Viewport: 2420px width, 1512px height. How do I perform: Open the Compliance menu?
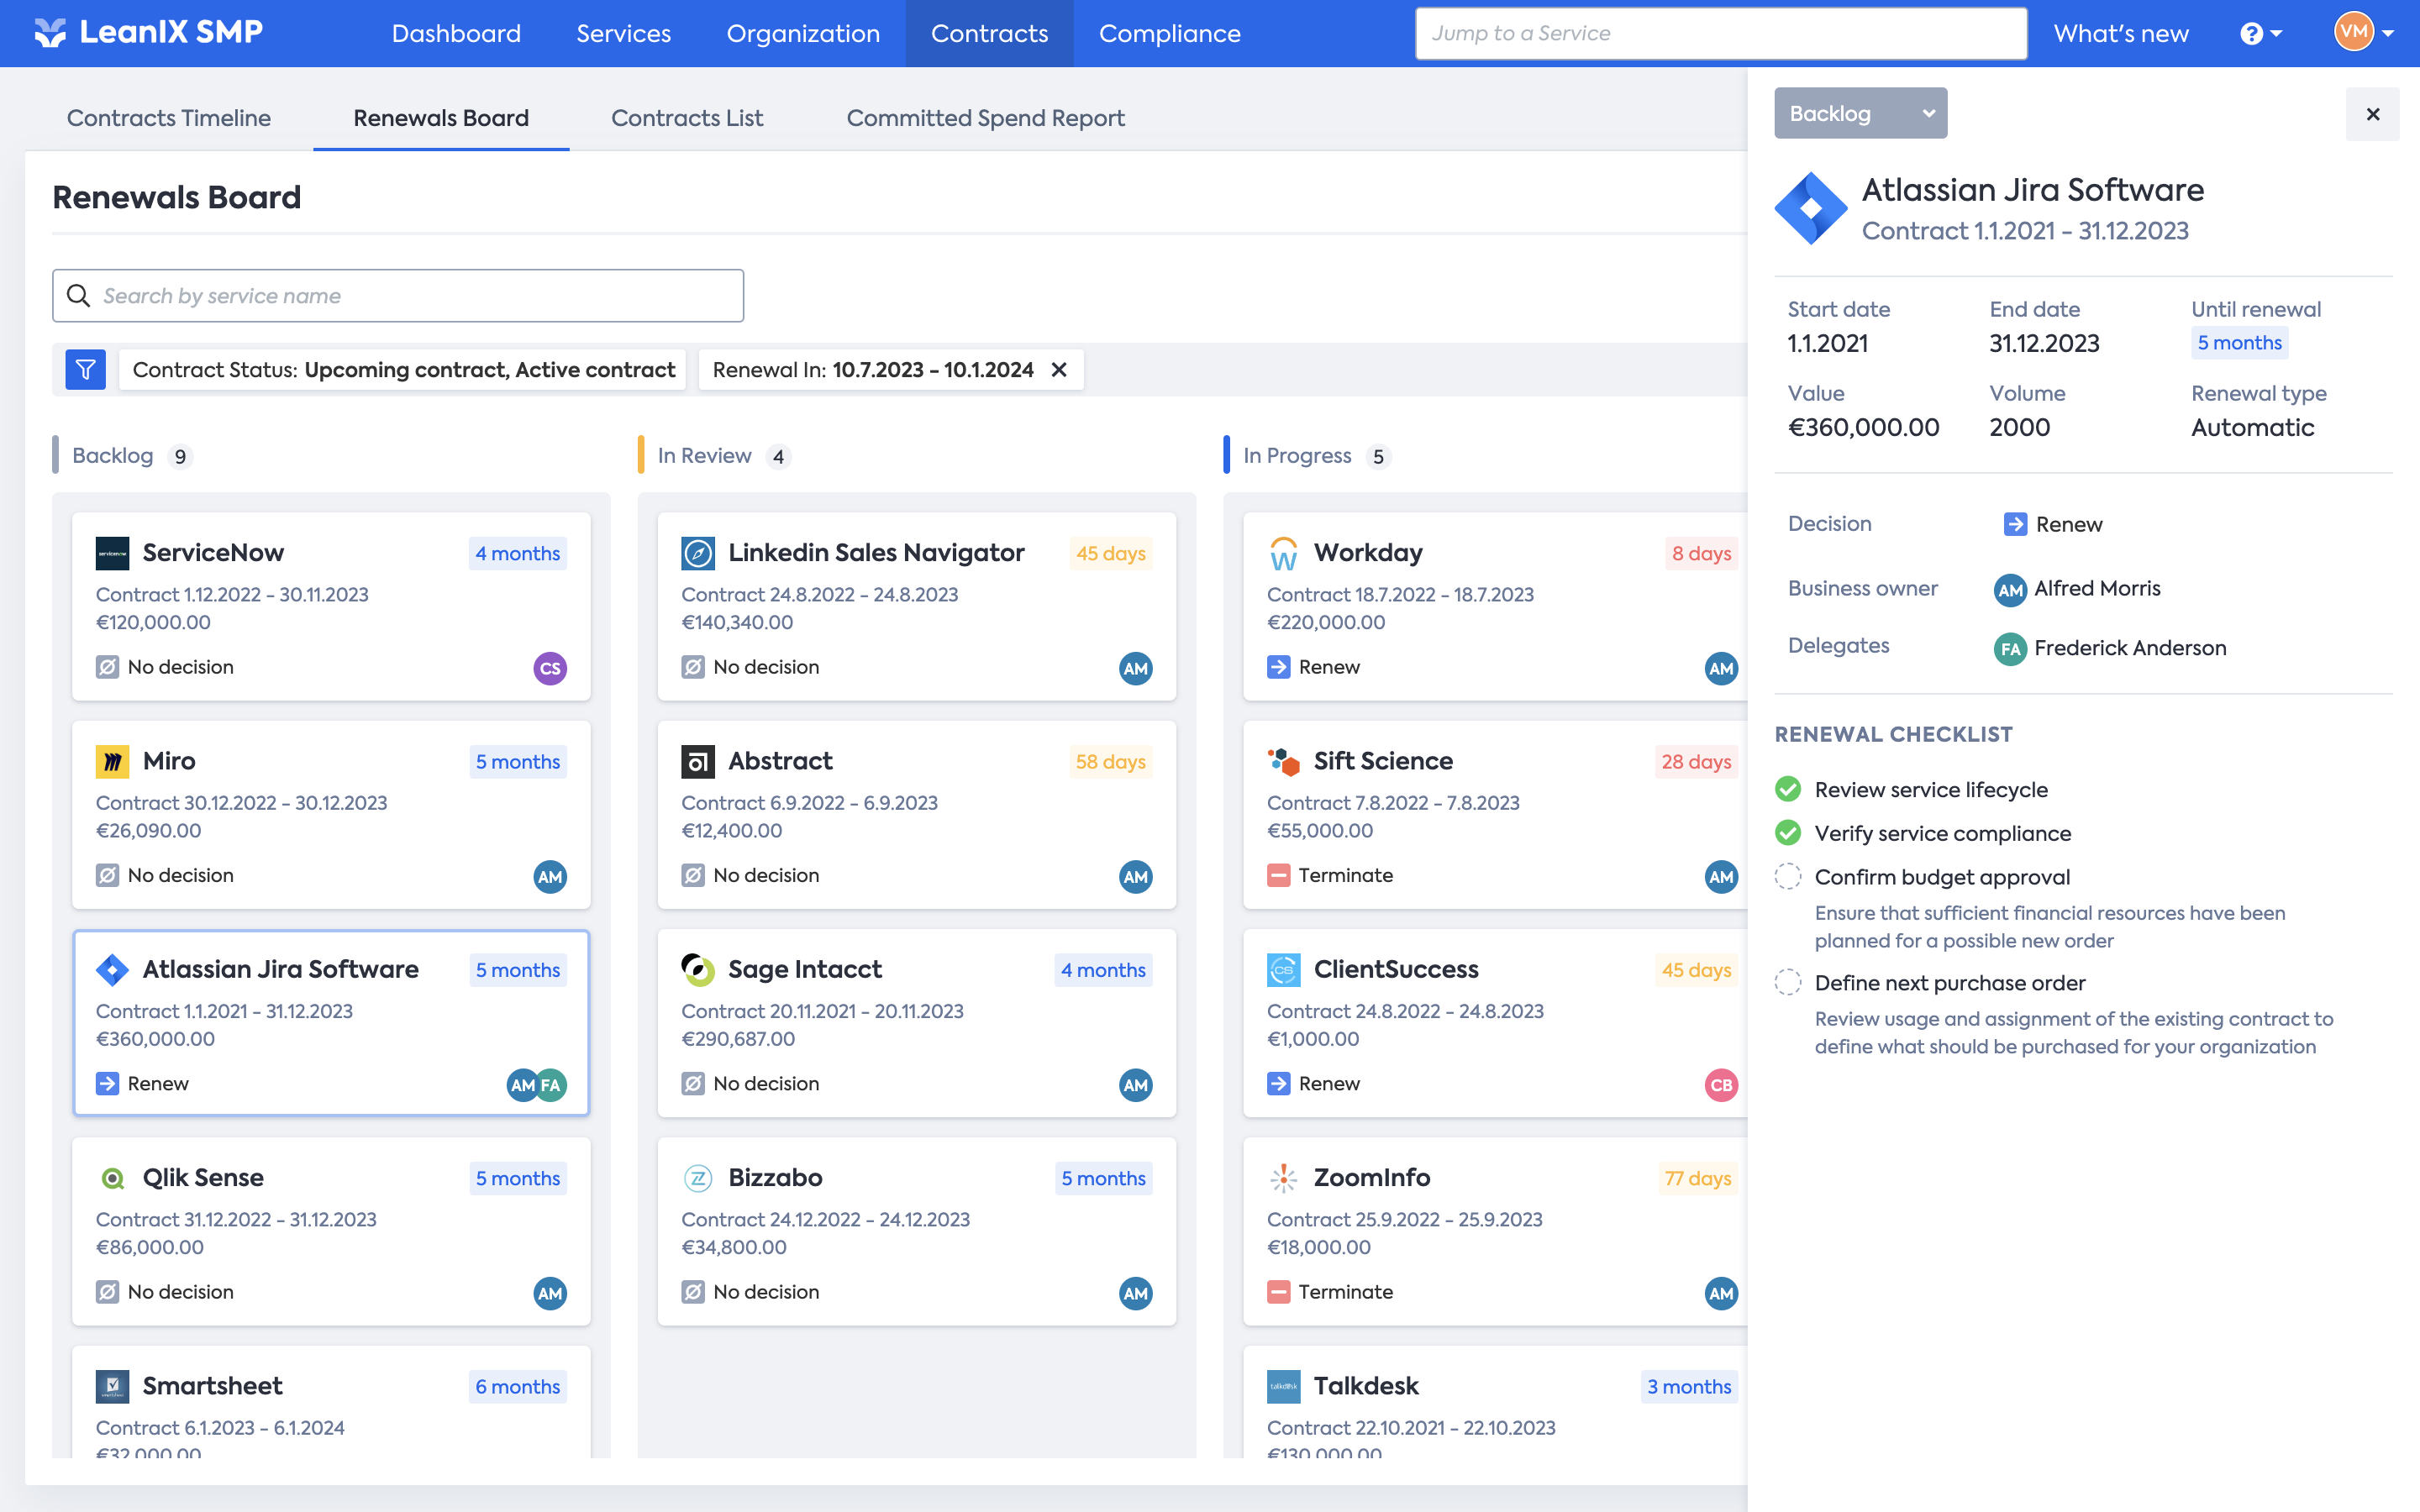[1170, 33]
